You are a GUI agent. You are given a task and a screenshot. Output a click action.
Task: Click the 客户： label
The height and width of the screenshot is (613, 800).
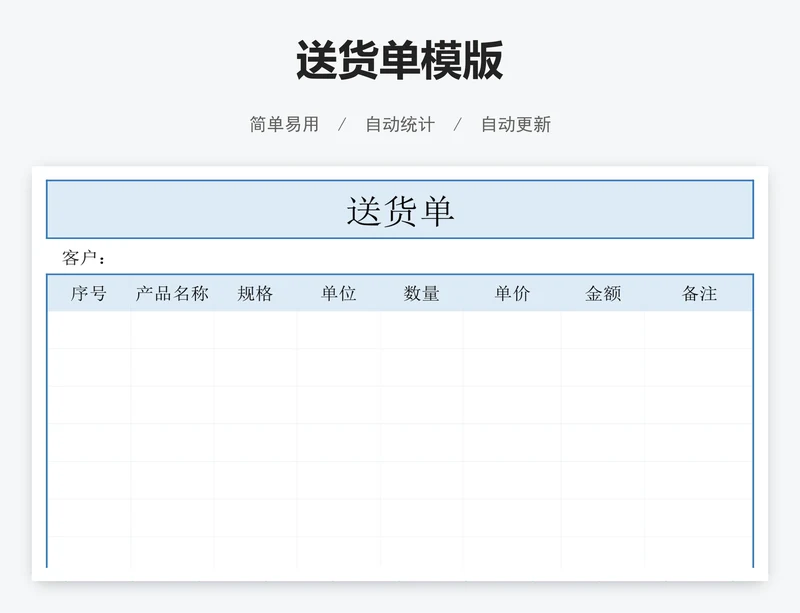84,258
